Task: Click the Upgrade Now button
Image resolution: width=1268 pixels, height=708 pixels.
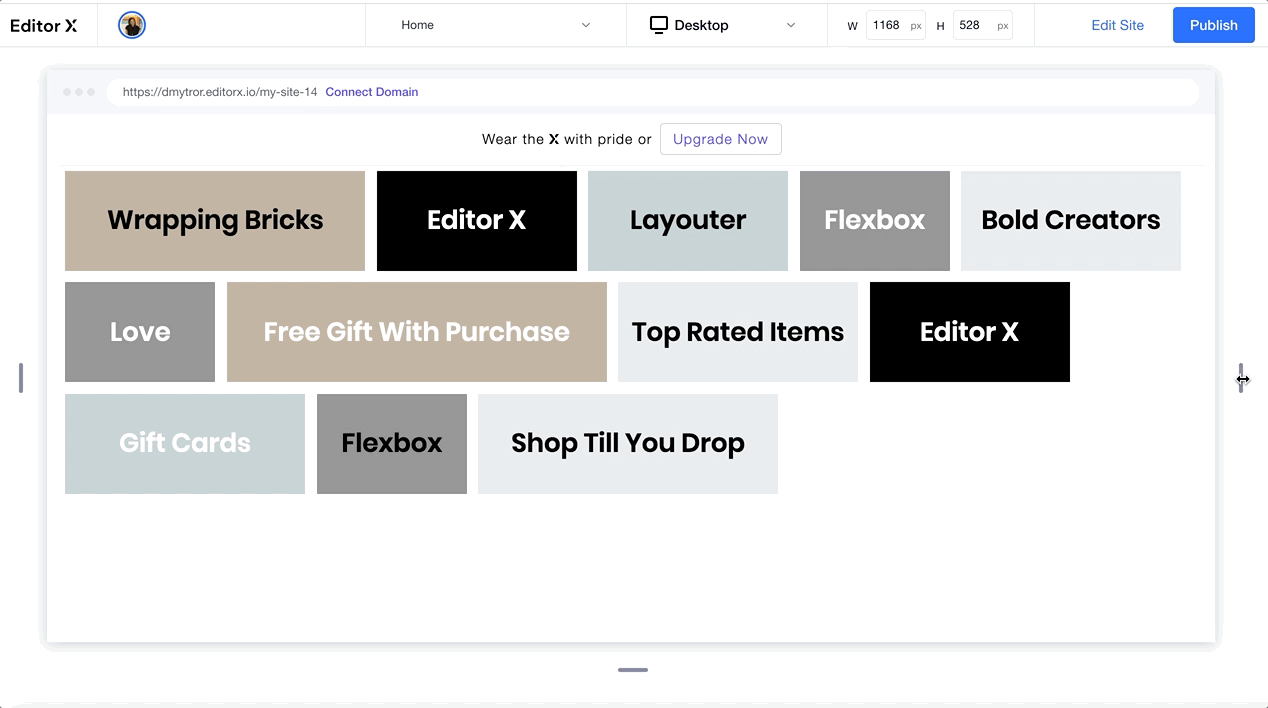Action: [x=720, y=139]
